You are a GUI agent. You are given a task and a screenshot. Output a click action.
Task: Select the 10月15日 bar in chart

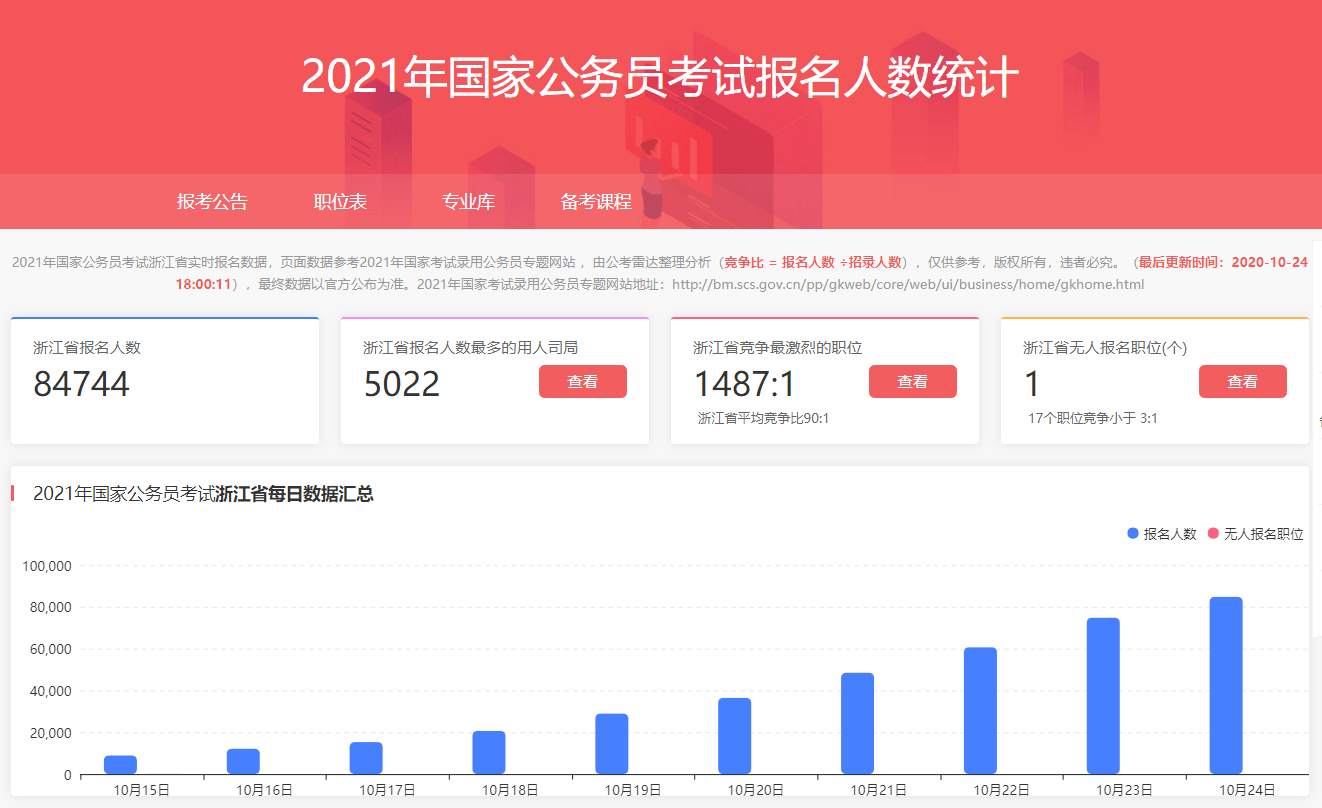pos(120,765)
